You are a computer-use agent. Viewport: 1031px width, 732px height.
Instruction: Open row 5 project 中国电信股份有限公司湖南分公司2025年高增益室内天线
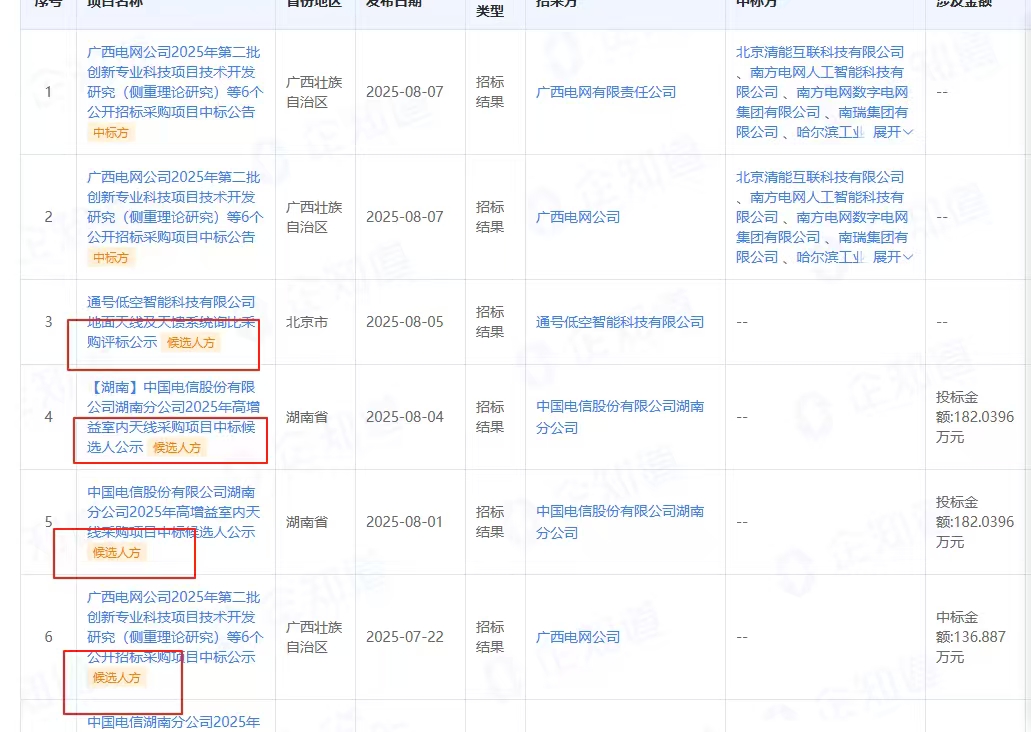174,512
